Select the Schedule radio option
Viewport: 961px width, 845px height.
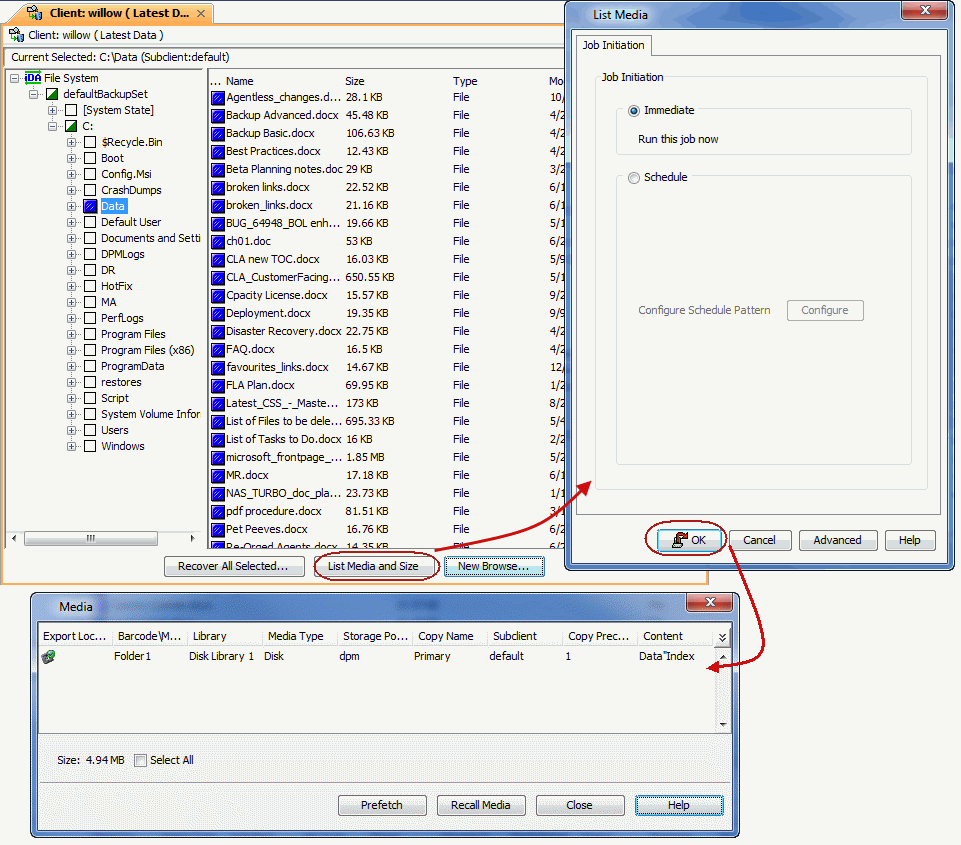coord(633,178)
